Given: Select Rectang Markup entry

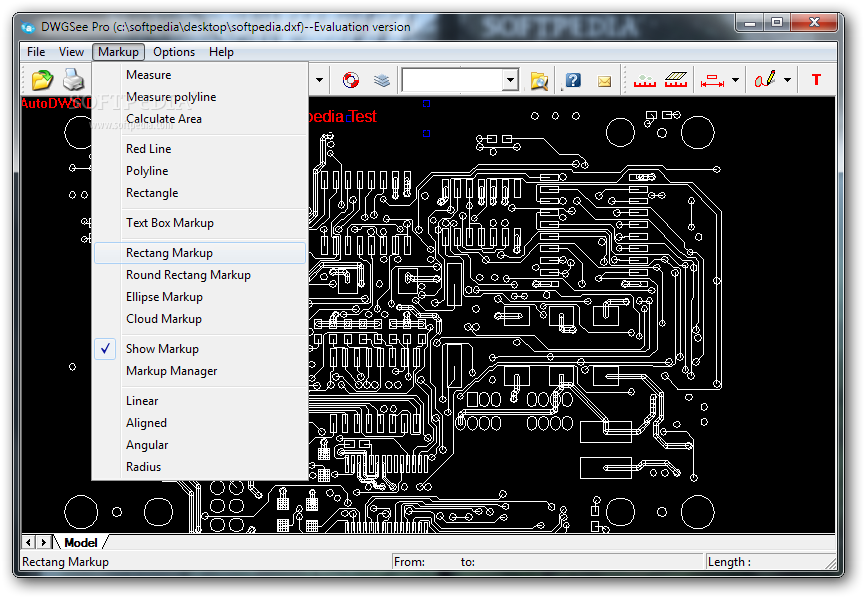Looking at the screenshot, I should (200, 253).
